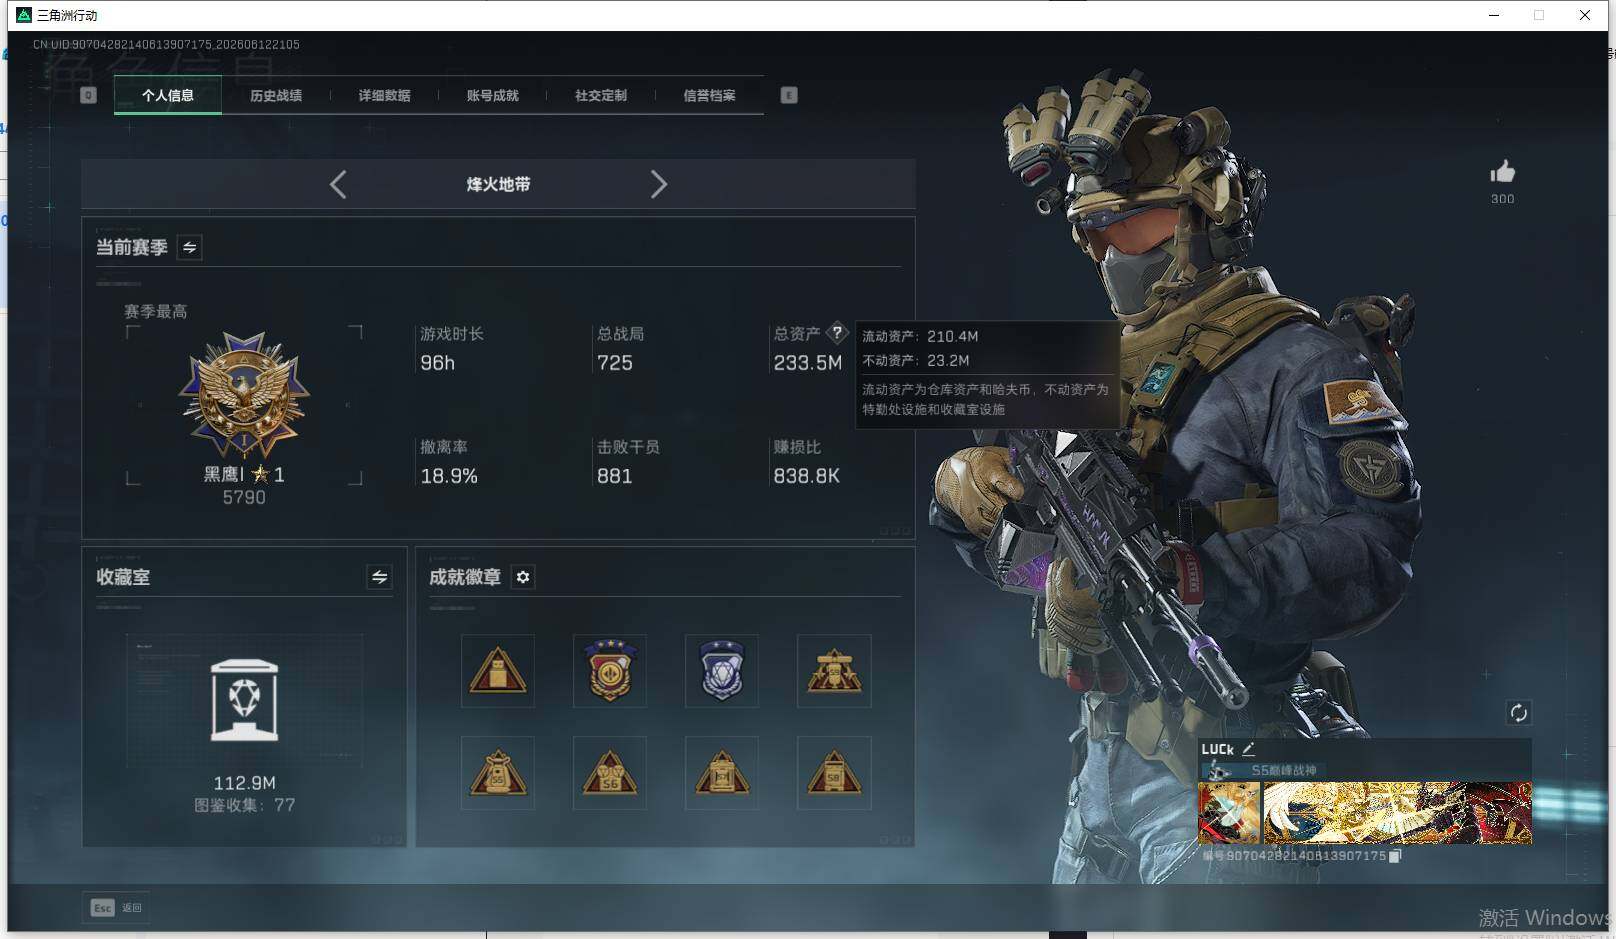Click the 总战局 725 stat
This screenshot has width=1616, height=939.
(620, 348)
